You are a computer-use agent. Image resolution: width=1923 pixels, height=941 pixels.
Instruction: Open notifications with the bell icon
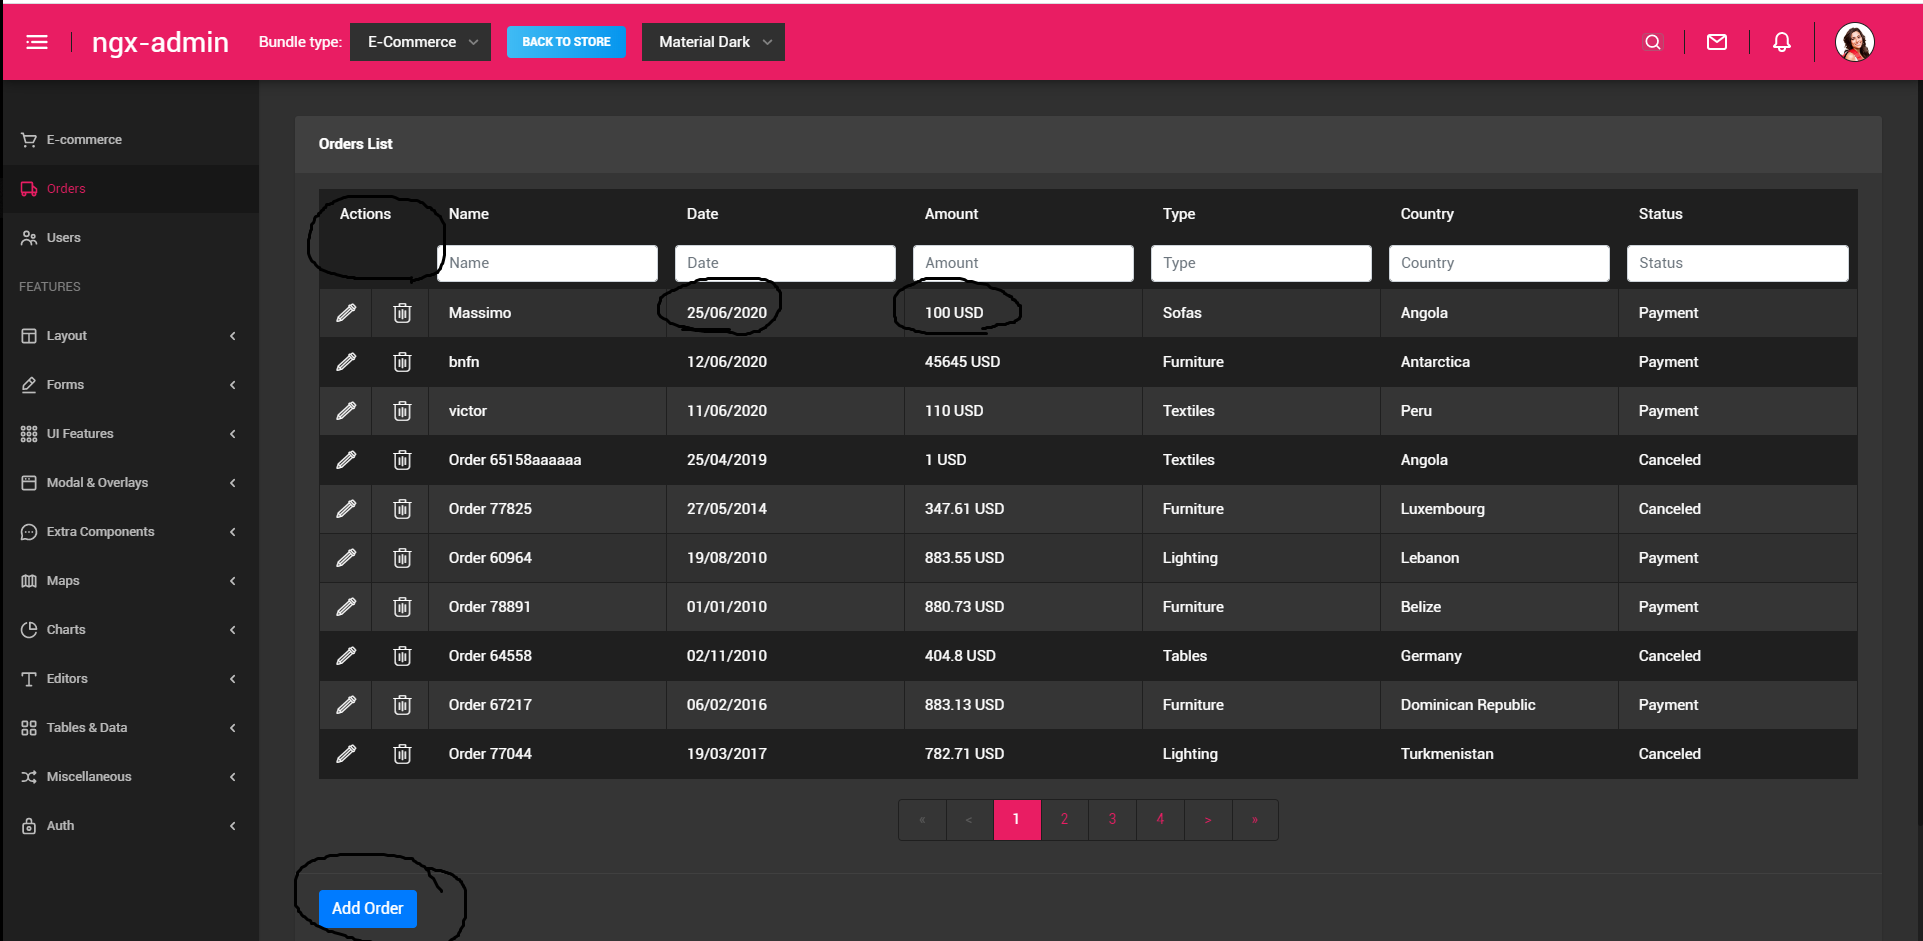(1782, 42)
